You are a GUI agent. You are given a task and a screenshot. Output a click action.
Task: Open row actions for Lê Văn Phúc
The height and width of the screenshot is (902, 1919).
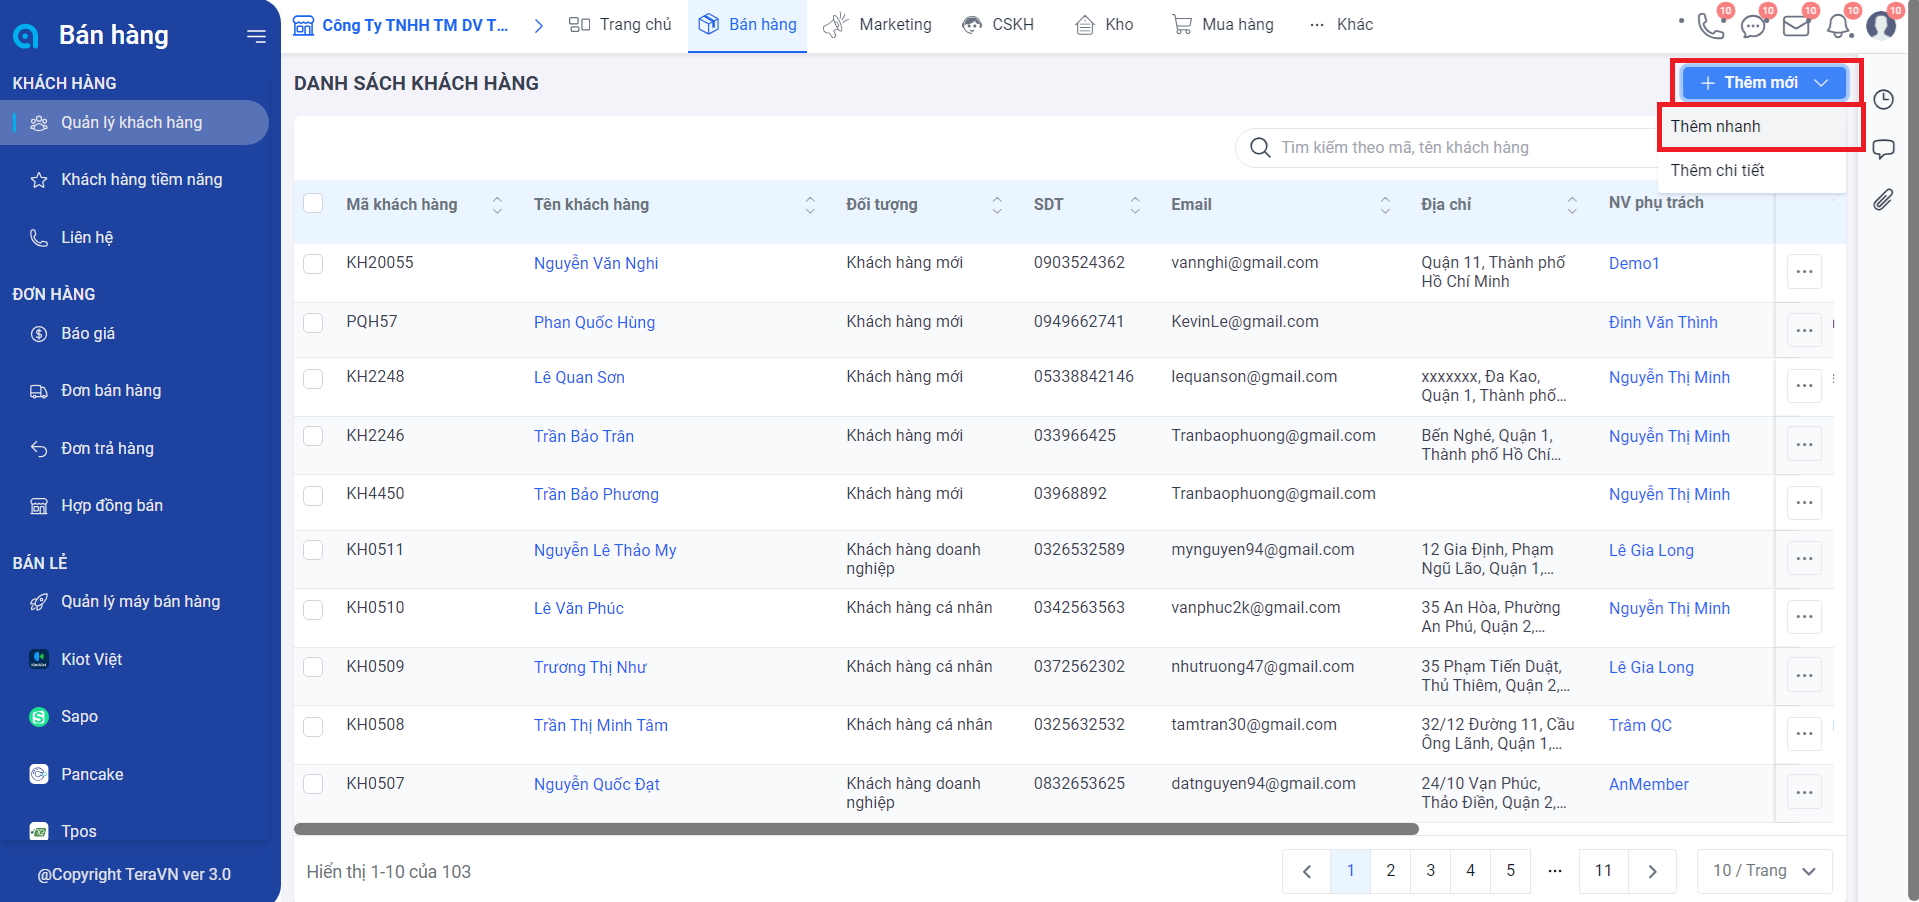point(1804,616)
